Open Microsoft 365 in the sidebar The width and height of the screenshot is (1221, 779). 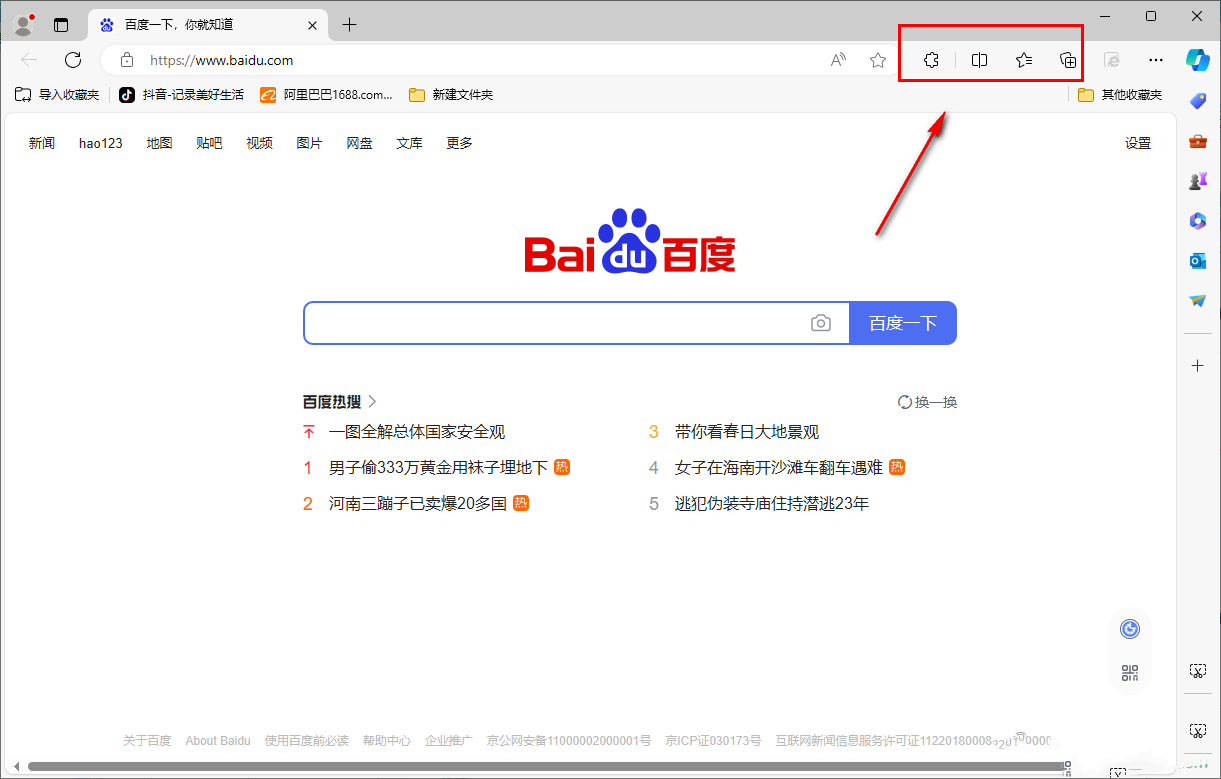(x=1198, y=221)
